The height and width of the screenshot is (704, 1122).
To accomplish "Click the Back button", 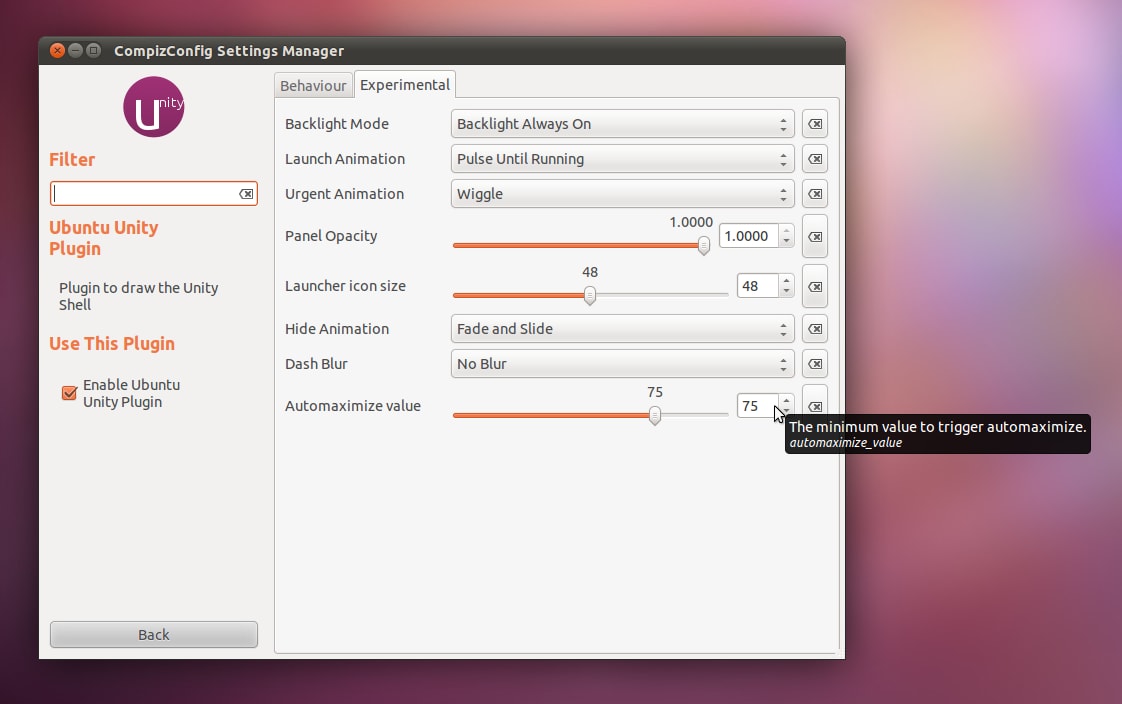I will point(154,635).
